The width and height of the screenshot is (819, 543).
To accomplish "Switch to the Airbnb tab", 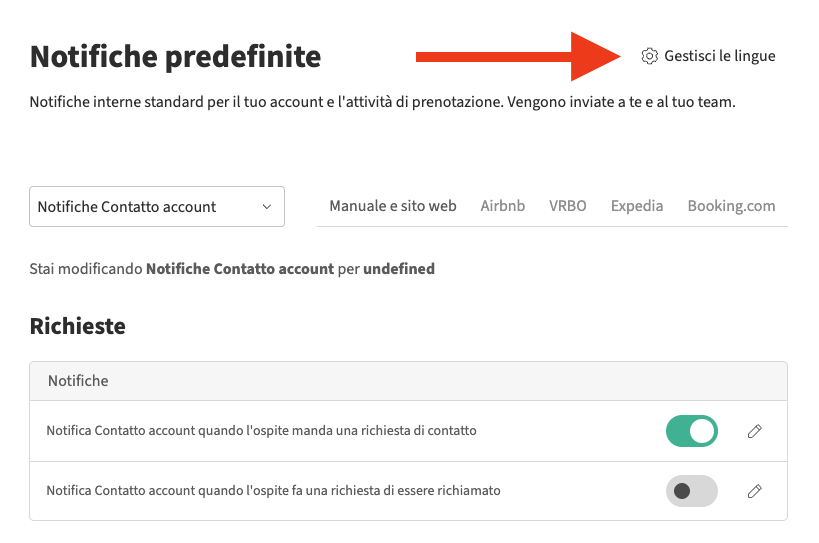I will point(502,206).
